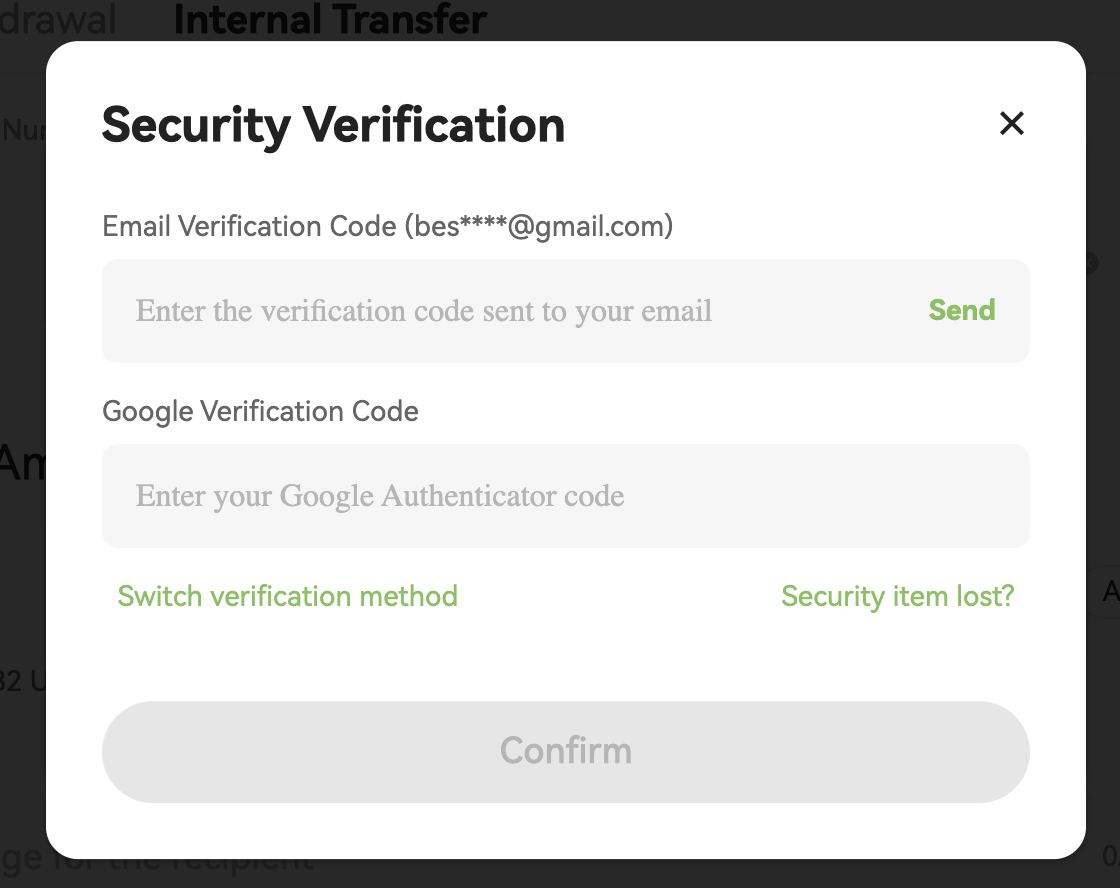
Task: Focus the Google Authenticator code field
Action: click(x=565, y=496)
